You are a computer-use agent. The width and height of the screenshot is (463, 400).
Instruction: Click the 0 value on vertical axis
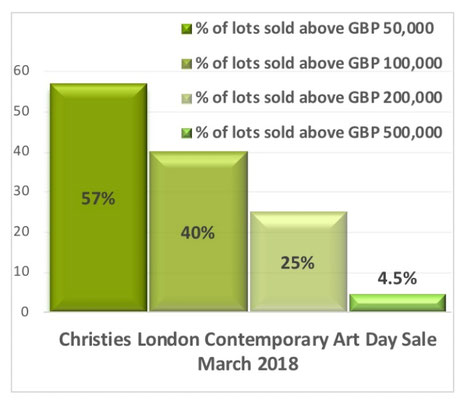25,312
